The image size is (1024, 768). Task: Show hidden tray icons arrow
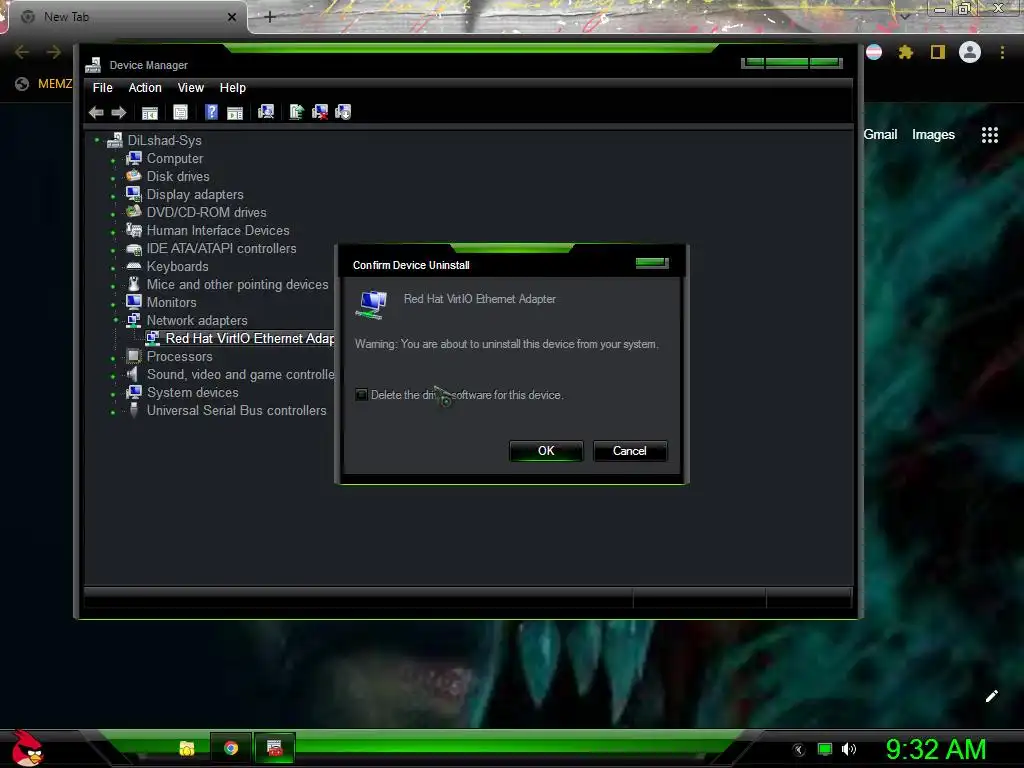coord(799,750)
